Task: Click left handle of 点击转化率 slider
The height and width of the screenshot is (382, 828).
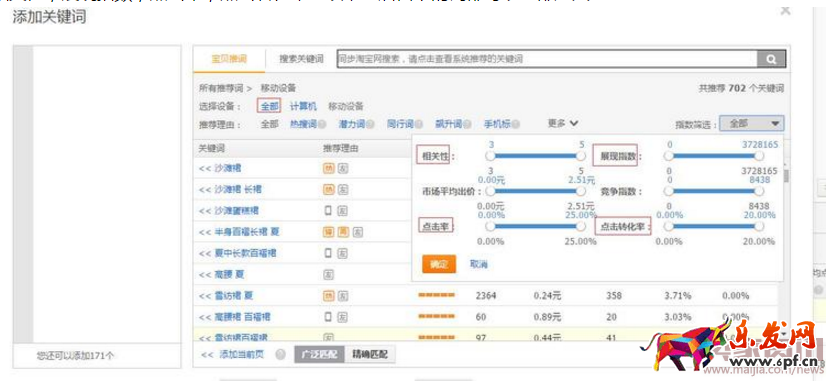Action: pyautogui.click(x=669, y=226)
